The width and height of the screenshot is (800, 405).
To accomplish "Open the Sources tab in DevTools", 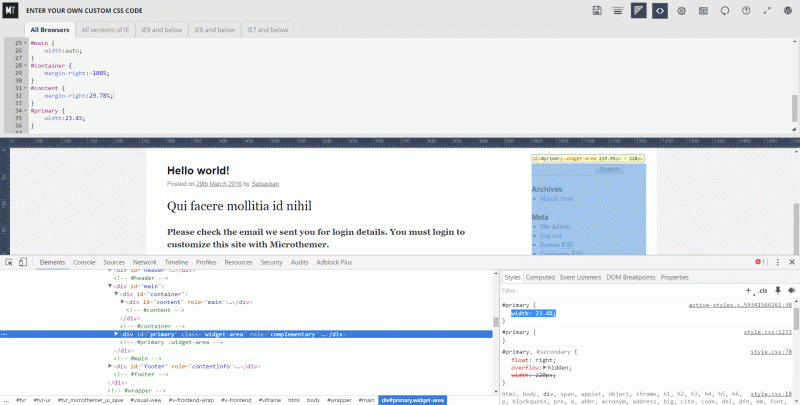I will (114, 262).
